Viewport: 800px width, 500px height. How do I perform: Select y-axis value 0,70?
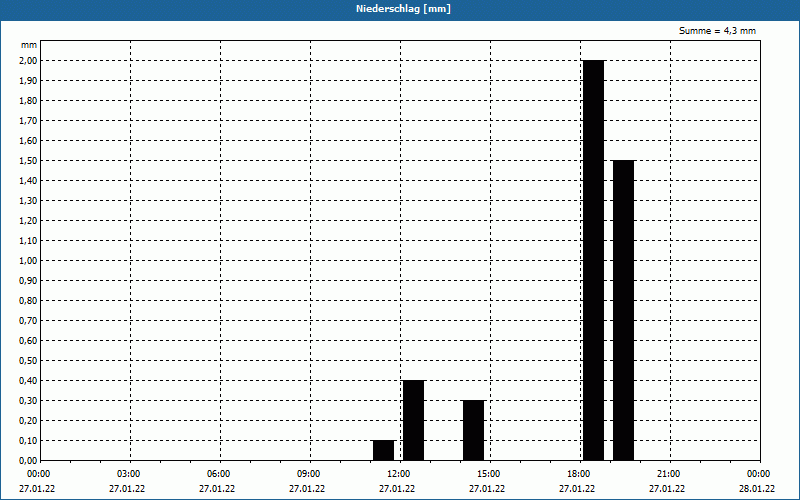coord(28,321)
